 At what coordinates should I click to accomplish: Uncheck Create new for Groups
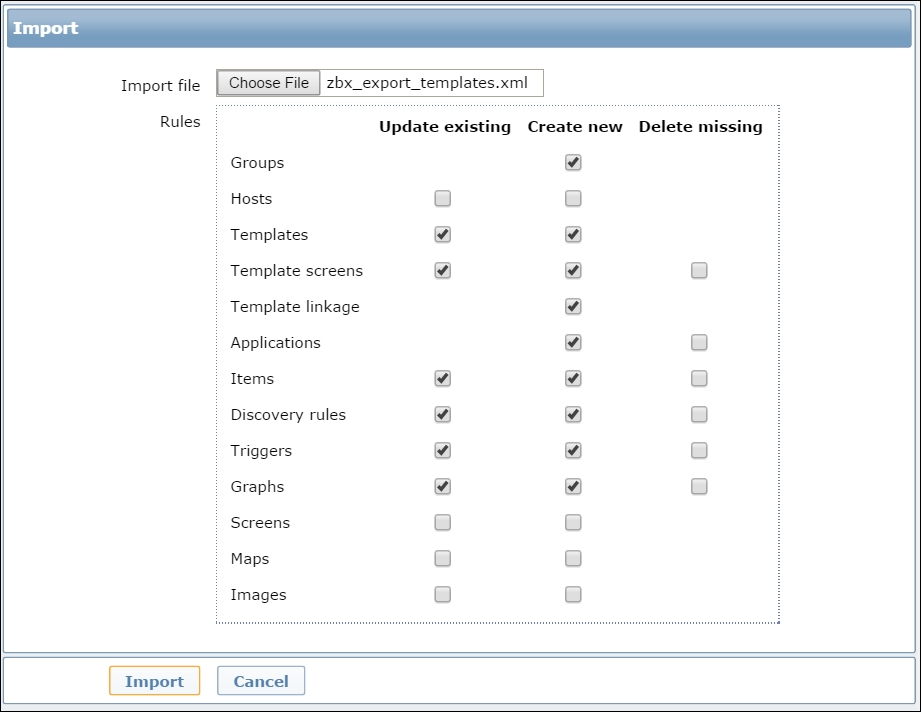click(x=573, y=163)
